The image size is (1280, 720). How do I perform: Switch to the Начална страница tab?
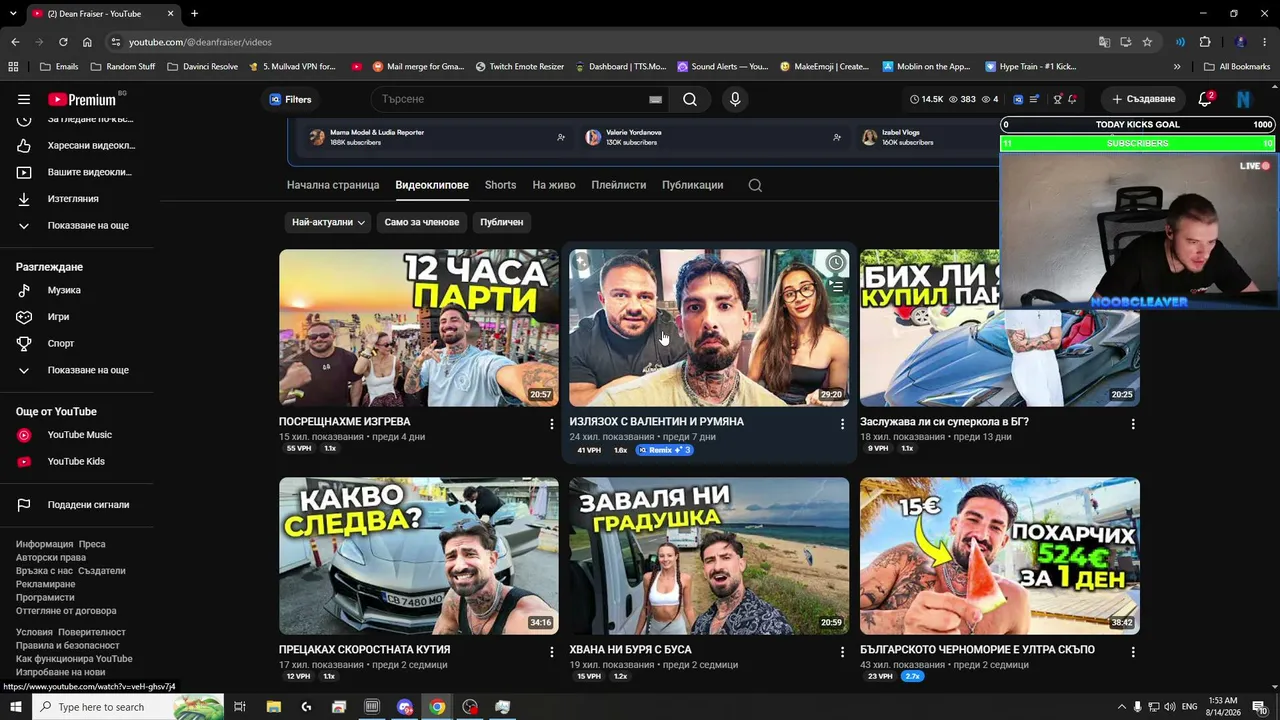(333, 185)
